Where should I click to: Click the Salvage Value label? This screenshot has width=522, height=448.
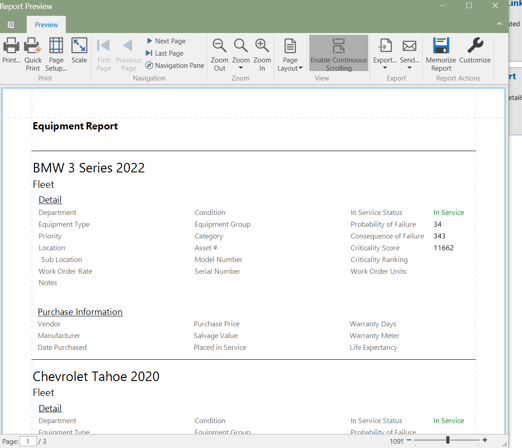click(x=216, y=336)
